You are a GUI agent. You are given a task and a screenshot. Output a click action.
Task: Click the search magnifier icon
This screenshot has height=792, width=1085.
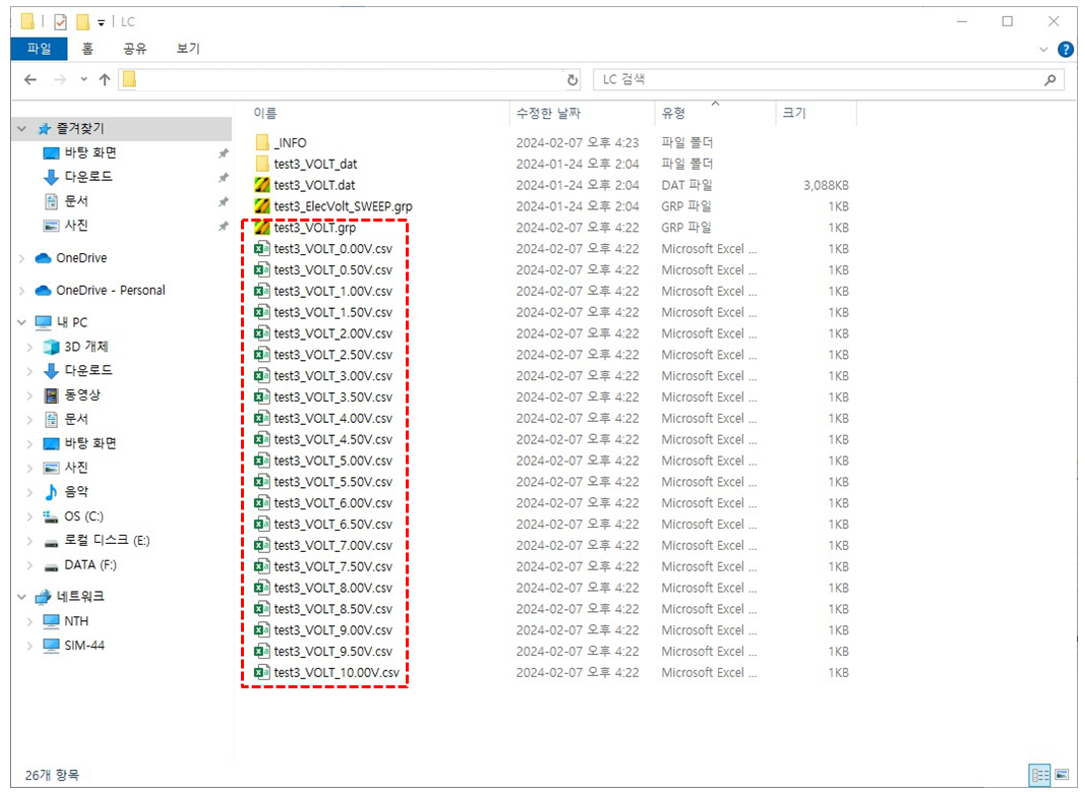point(1050,80)
